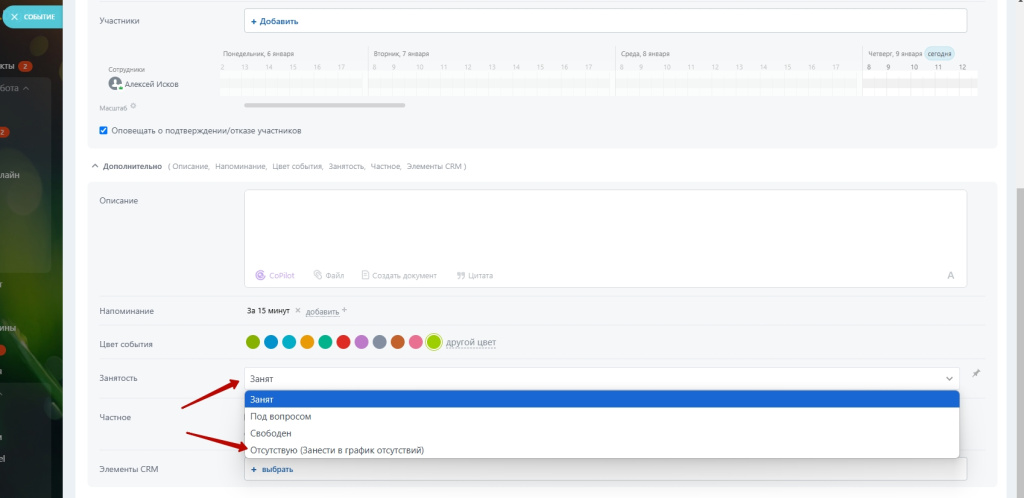Open the Занятость dropdown field

601,378
